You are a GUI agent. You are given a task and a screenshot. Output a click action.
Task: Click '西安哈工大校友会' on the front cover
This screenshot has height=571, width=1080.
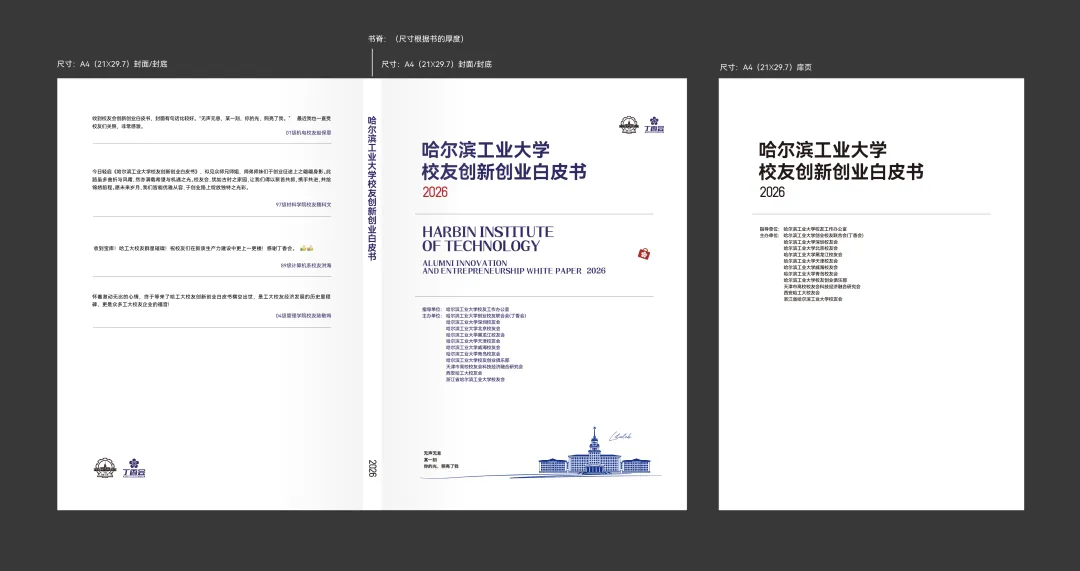tap(464, 373)
